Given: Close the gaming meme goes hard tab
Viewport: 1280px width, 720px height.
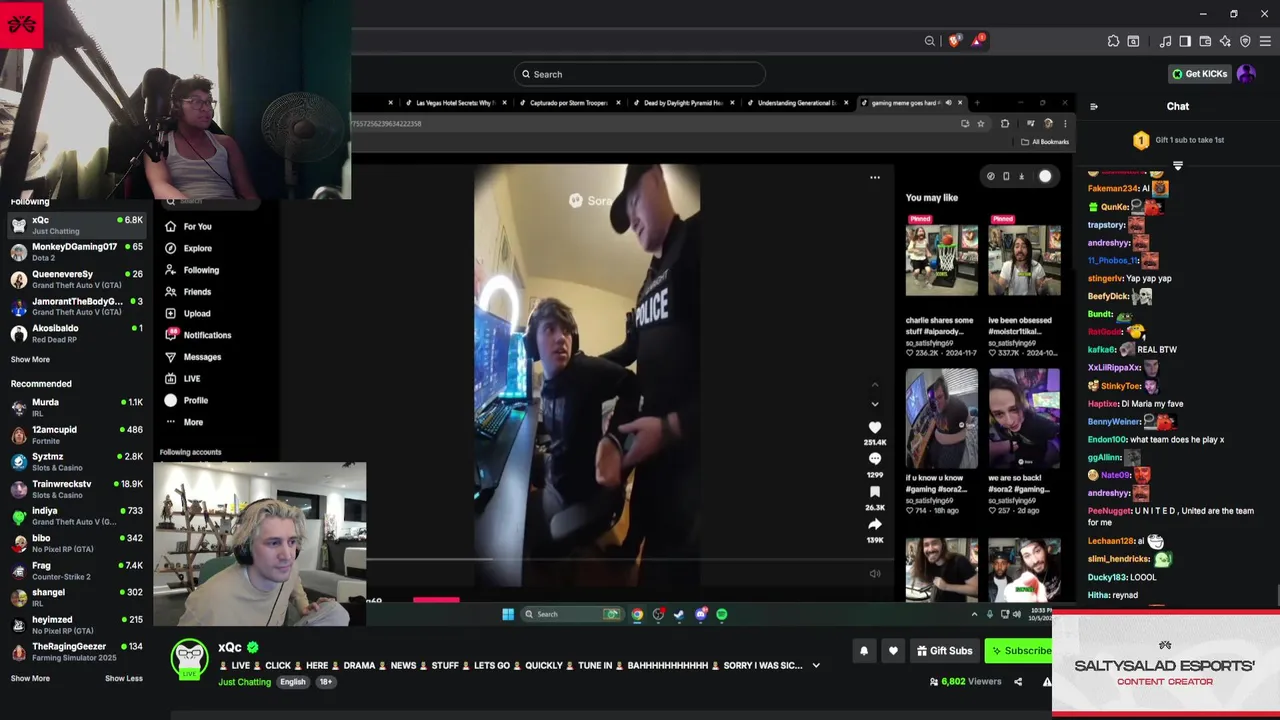Looking at the screenshot, I should (960, 103).
